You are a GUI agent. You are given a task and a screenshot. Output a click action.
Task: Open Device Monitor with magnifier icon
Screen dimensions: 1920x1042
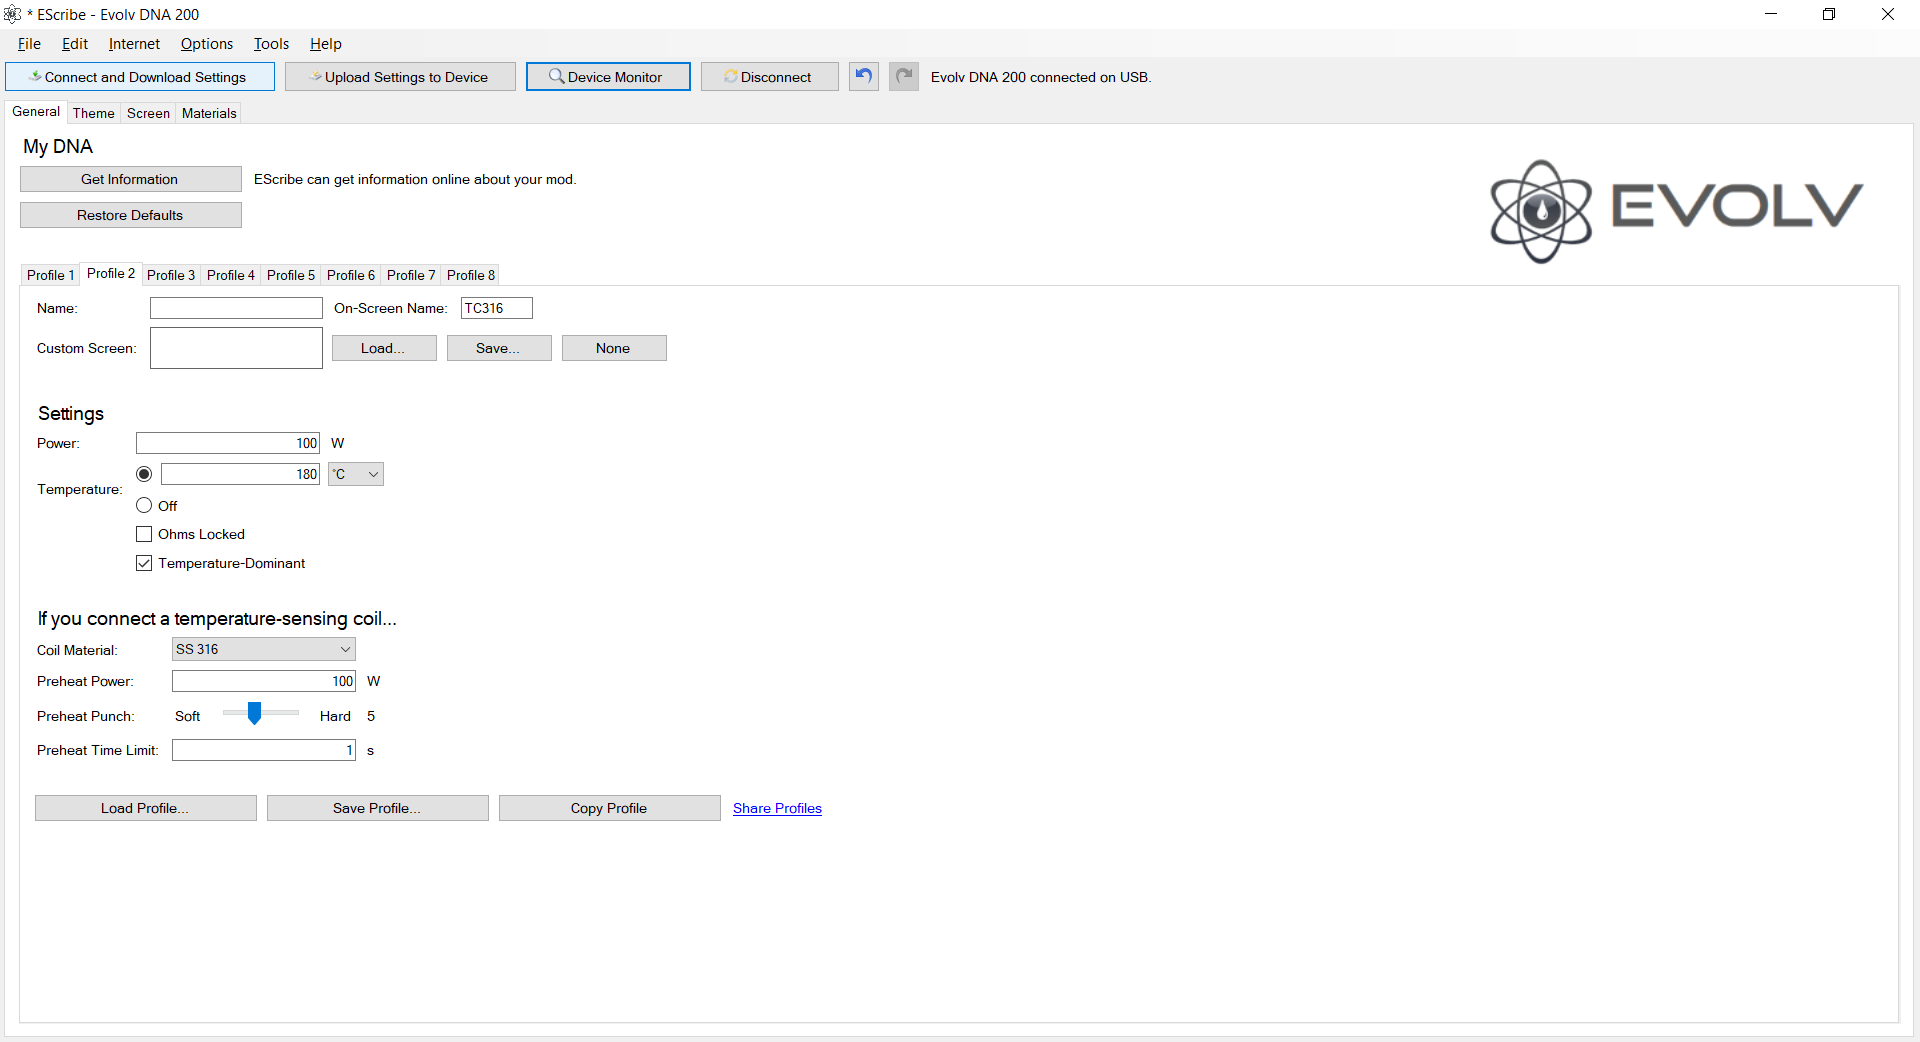point(608,77)
